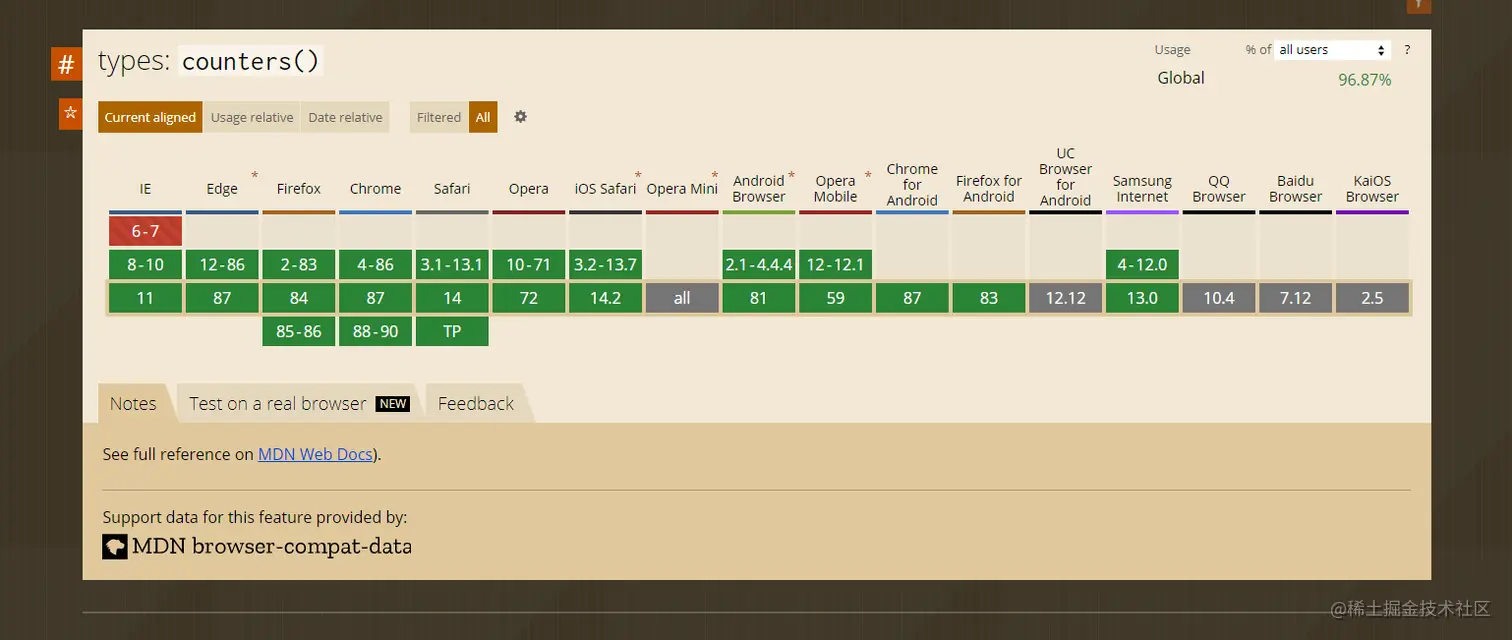Click the Chrome 4-86 cell
The image size is (1512, 640).
pos(375,265)
